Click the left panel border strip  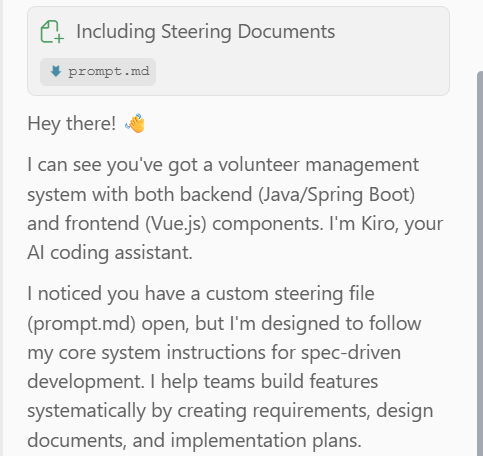click(1, 228)
